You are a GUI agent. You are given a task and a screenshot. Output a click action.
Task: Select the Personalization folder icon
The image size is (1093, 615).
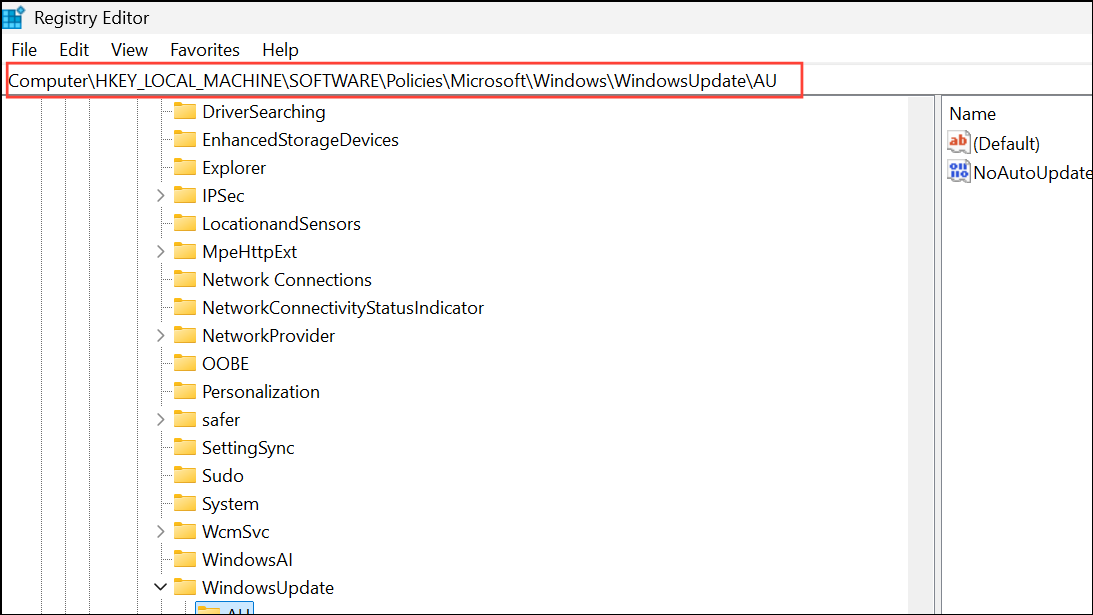184,391
